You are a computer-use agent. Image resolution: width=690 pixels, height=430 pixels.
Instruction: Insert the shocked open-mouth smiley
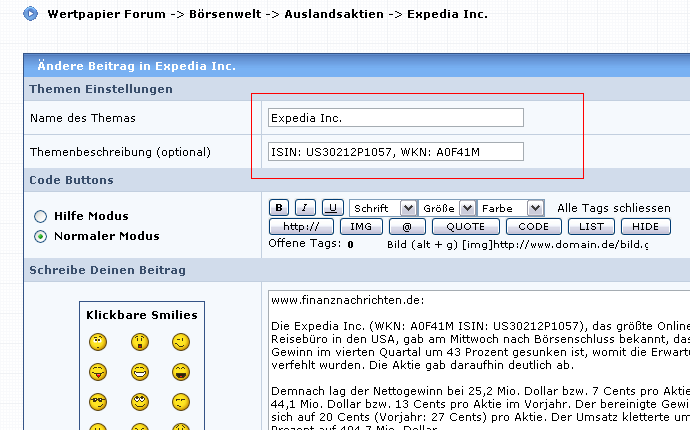[x=140, y=342]
